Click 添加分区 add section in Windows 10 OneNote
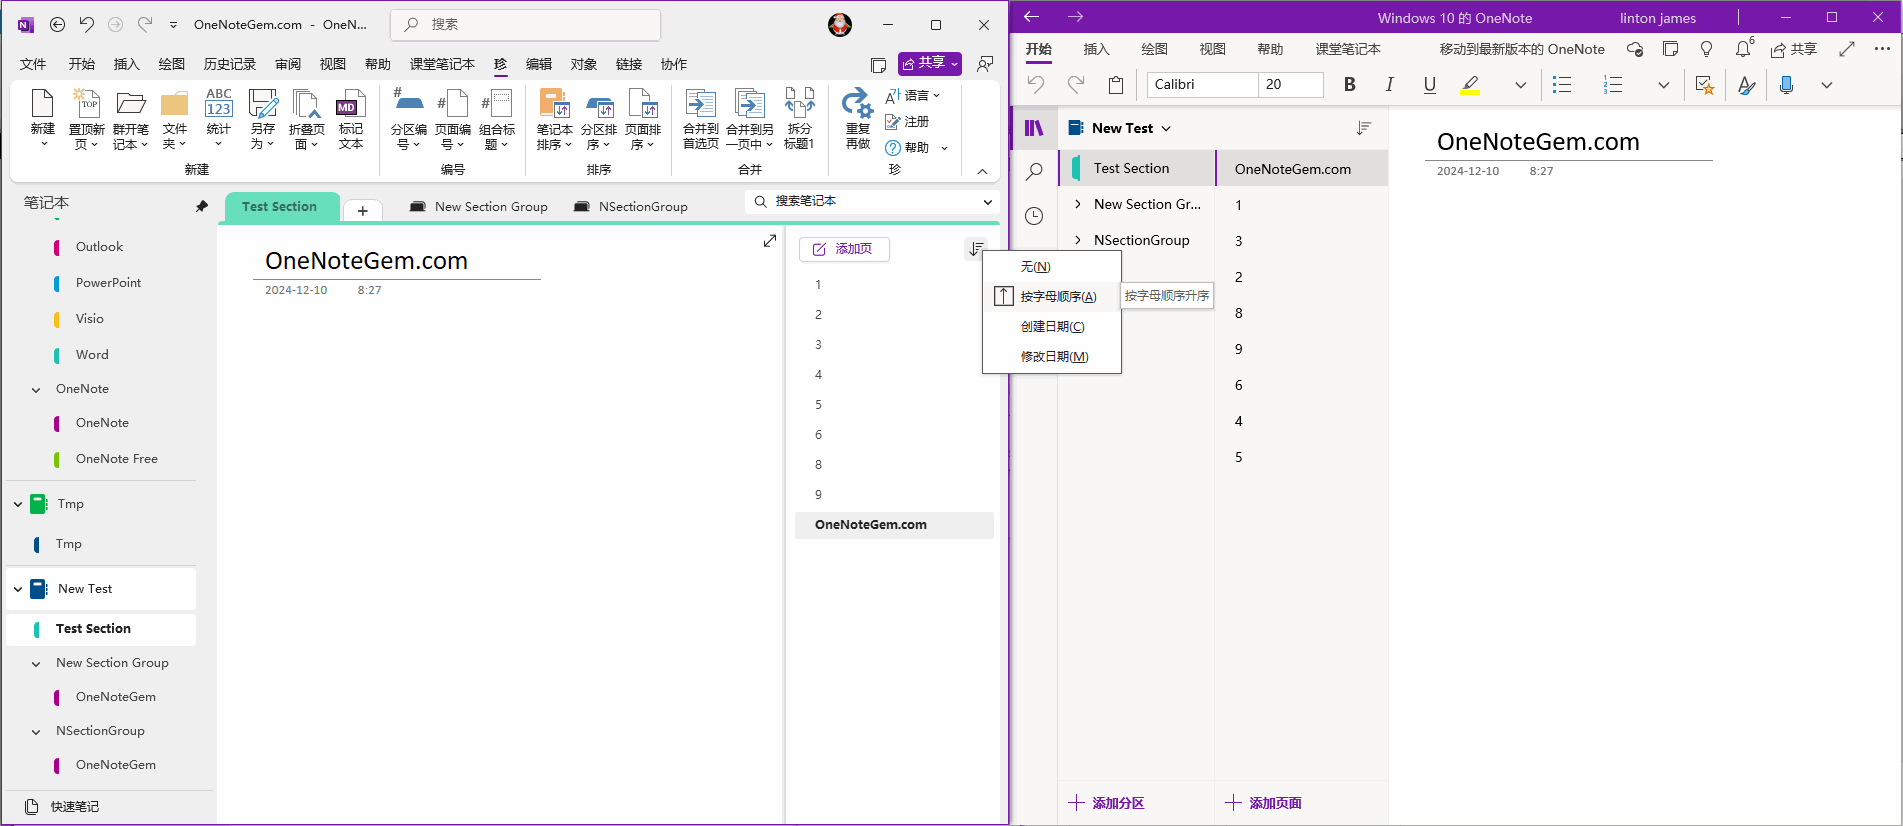The width and height of the screenshot is (1903, 826). click(1106, 803)
